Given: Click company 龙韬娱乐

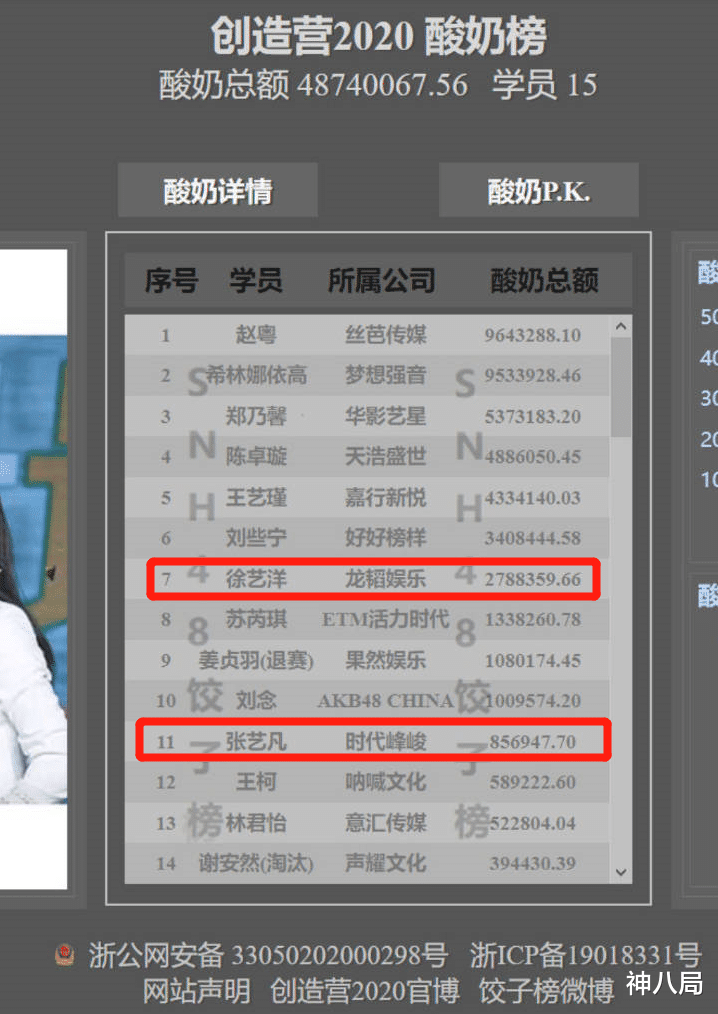Looking at the screenshot, I should (x=386, y=579).
